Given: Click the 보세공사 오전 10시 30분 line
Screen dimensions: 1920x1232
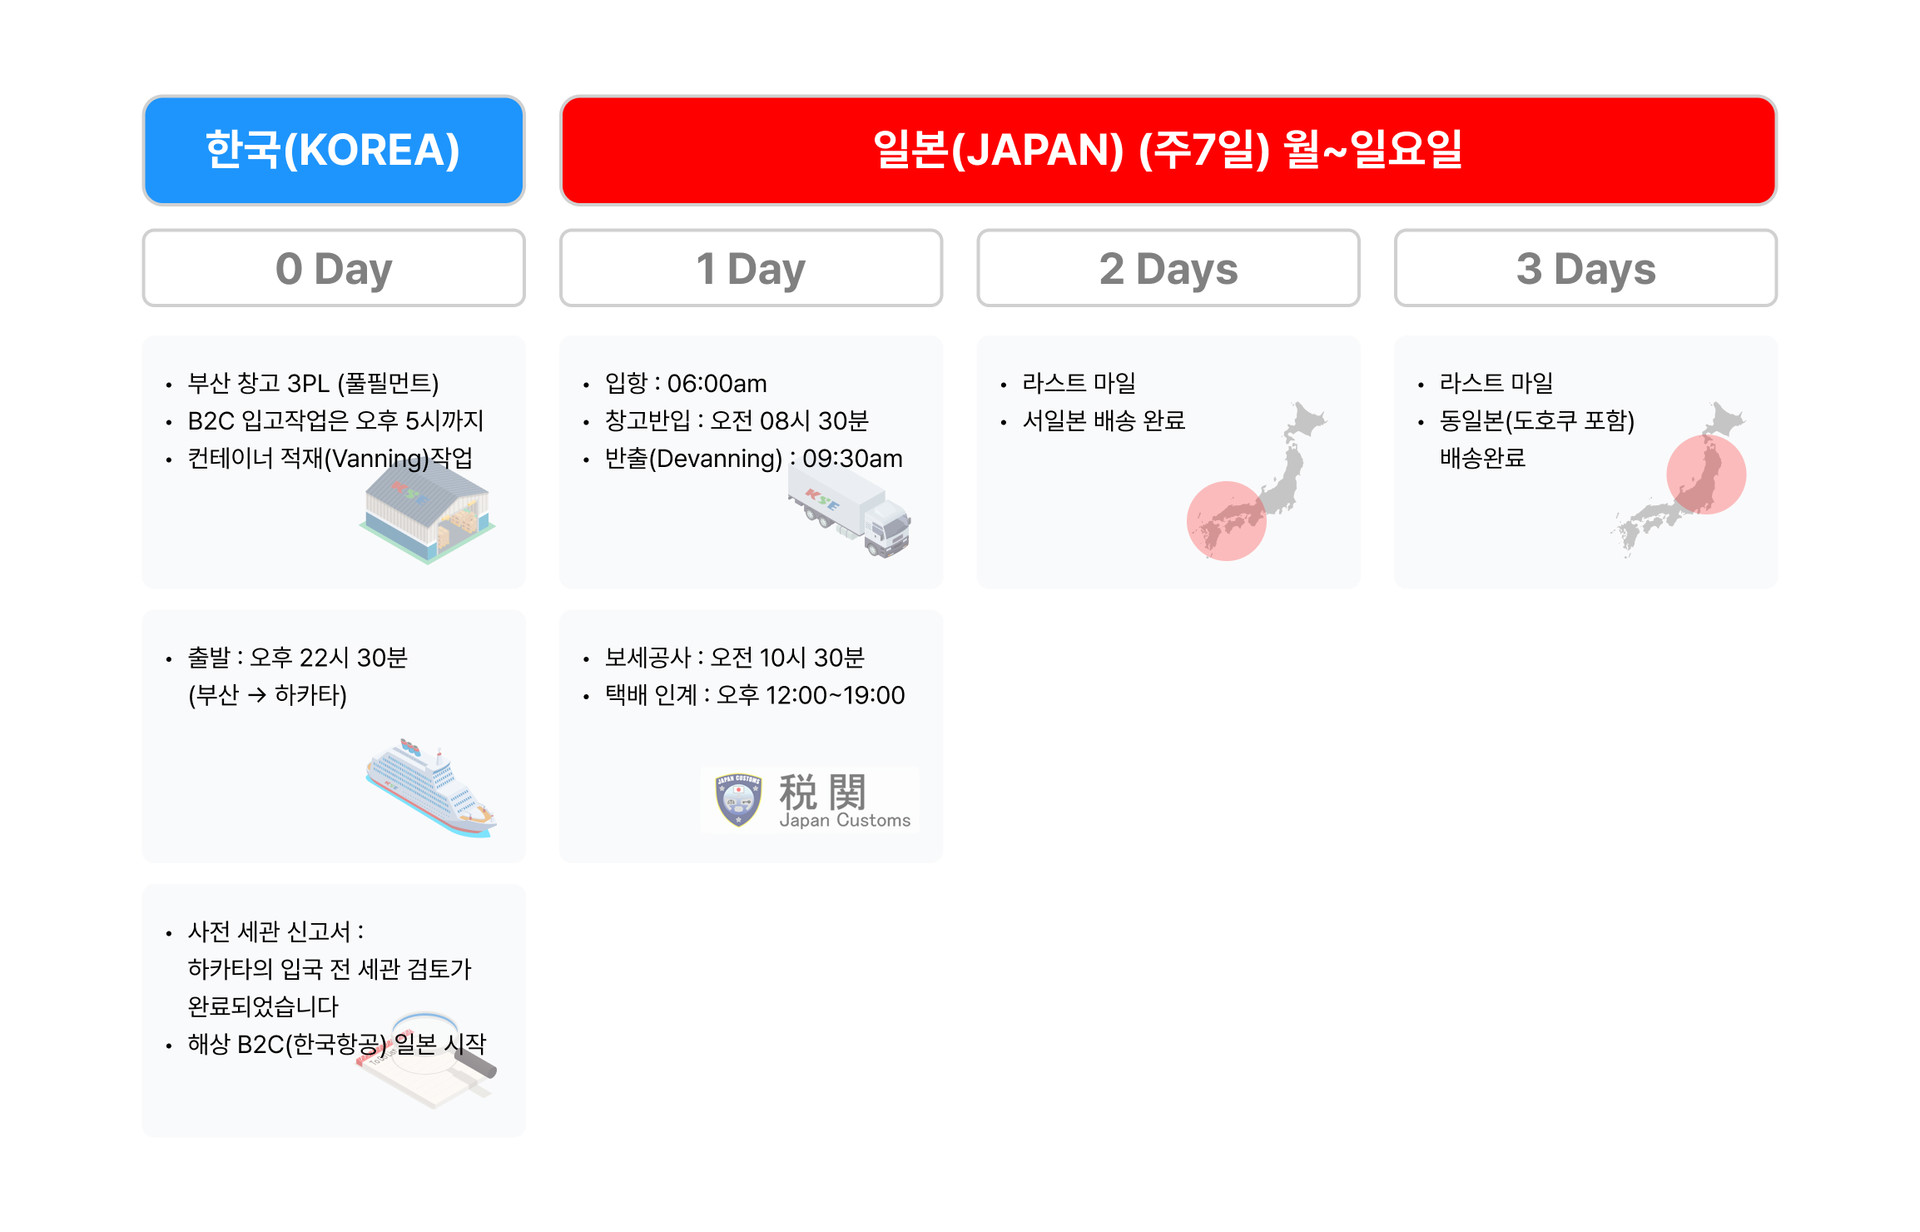Looking at the screenshot, I should [734, 658].
